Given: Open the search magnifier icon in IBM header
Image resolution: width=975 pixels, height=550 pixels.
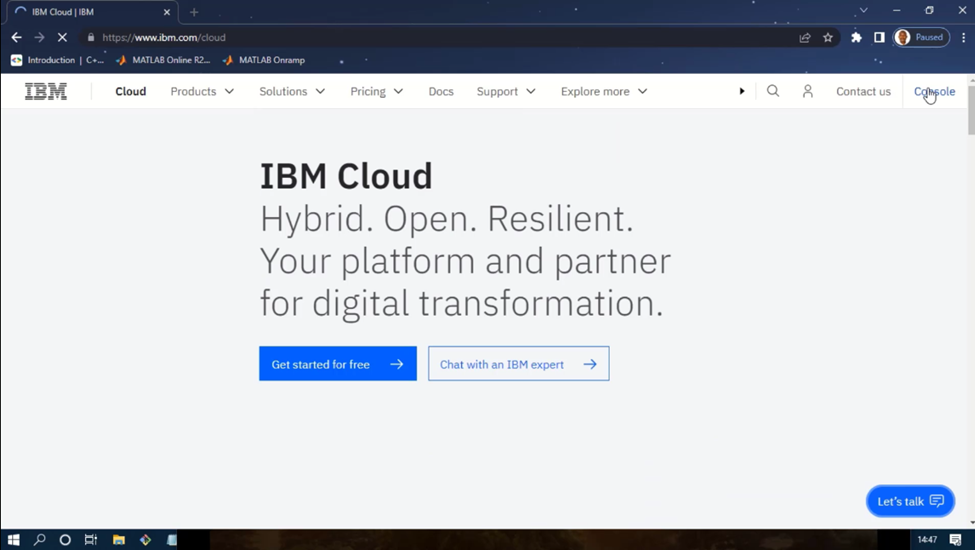Looking at the screenshot, I should click(773, 91).
